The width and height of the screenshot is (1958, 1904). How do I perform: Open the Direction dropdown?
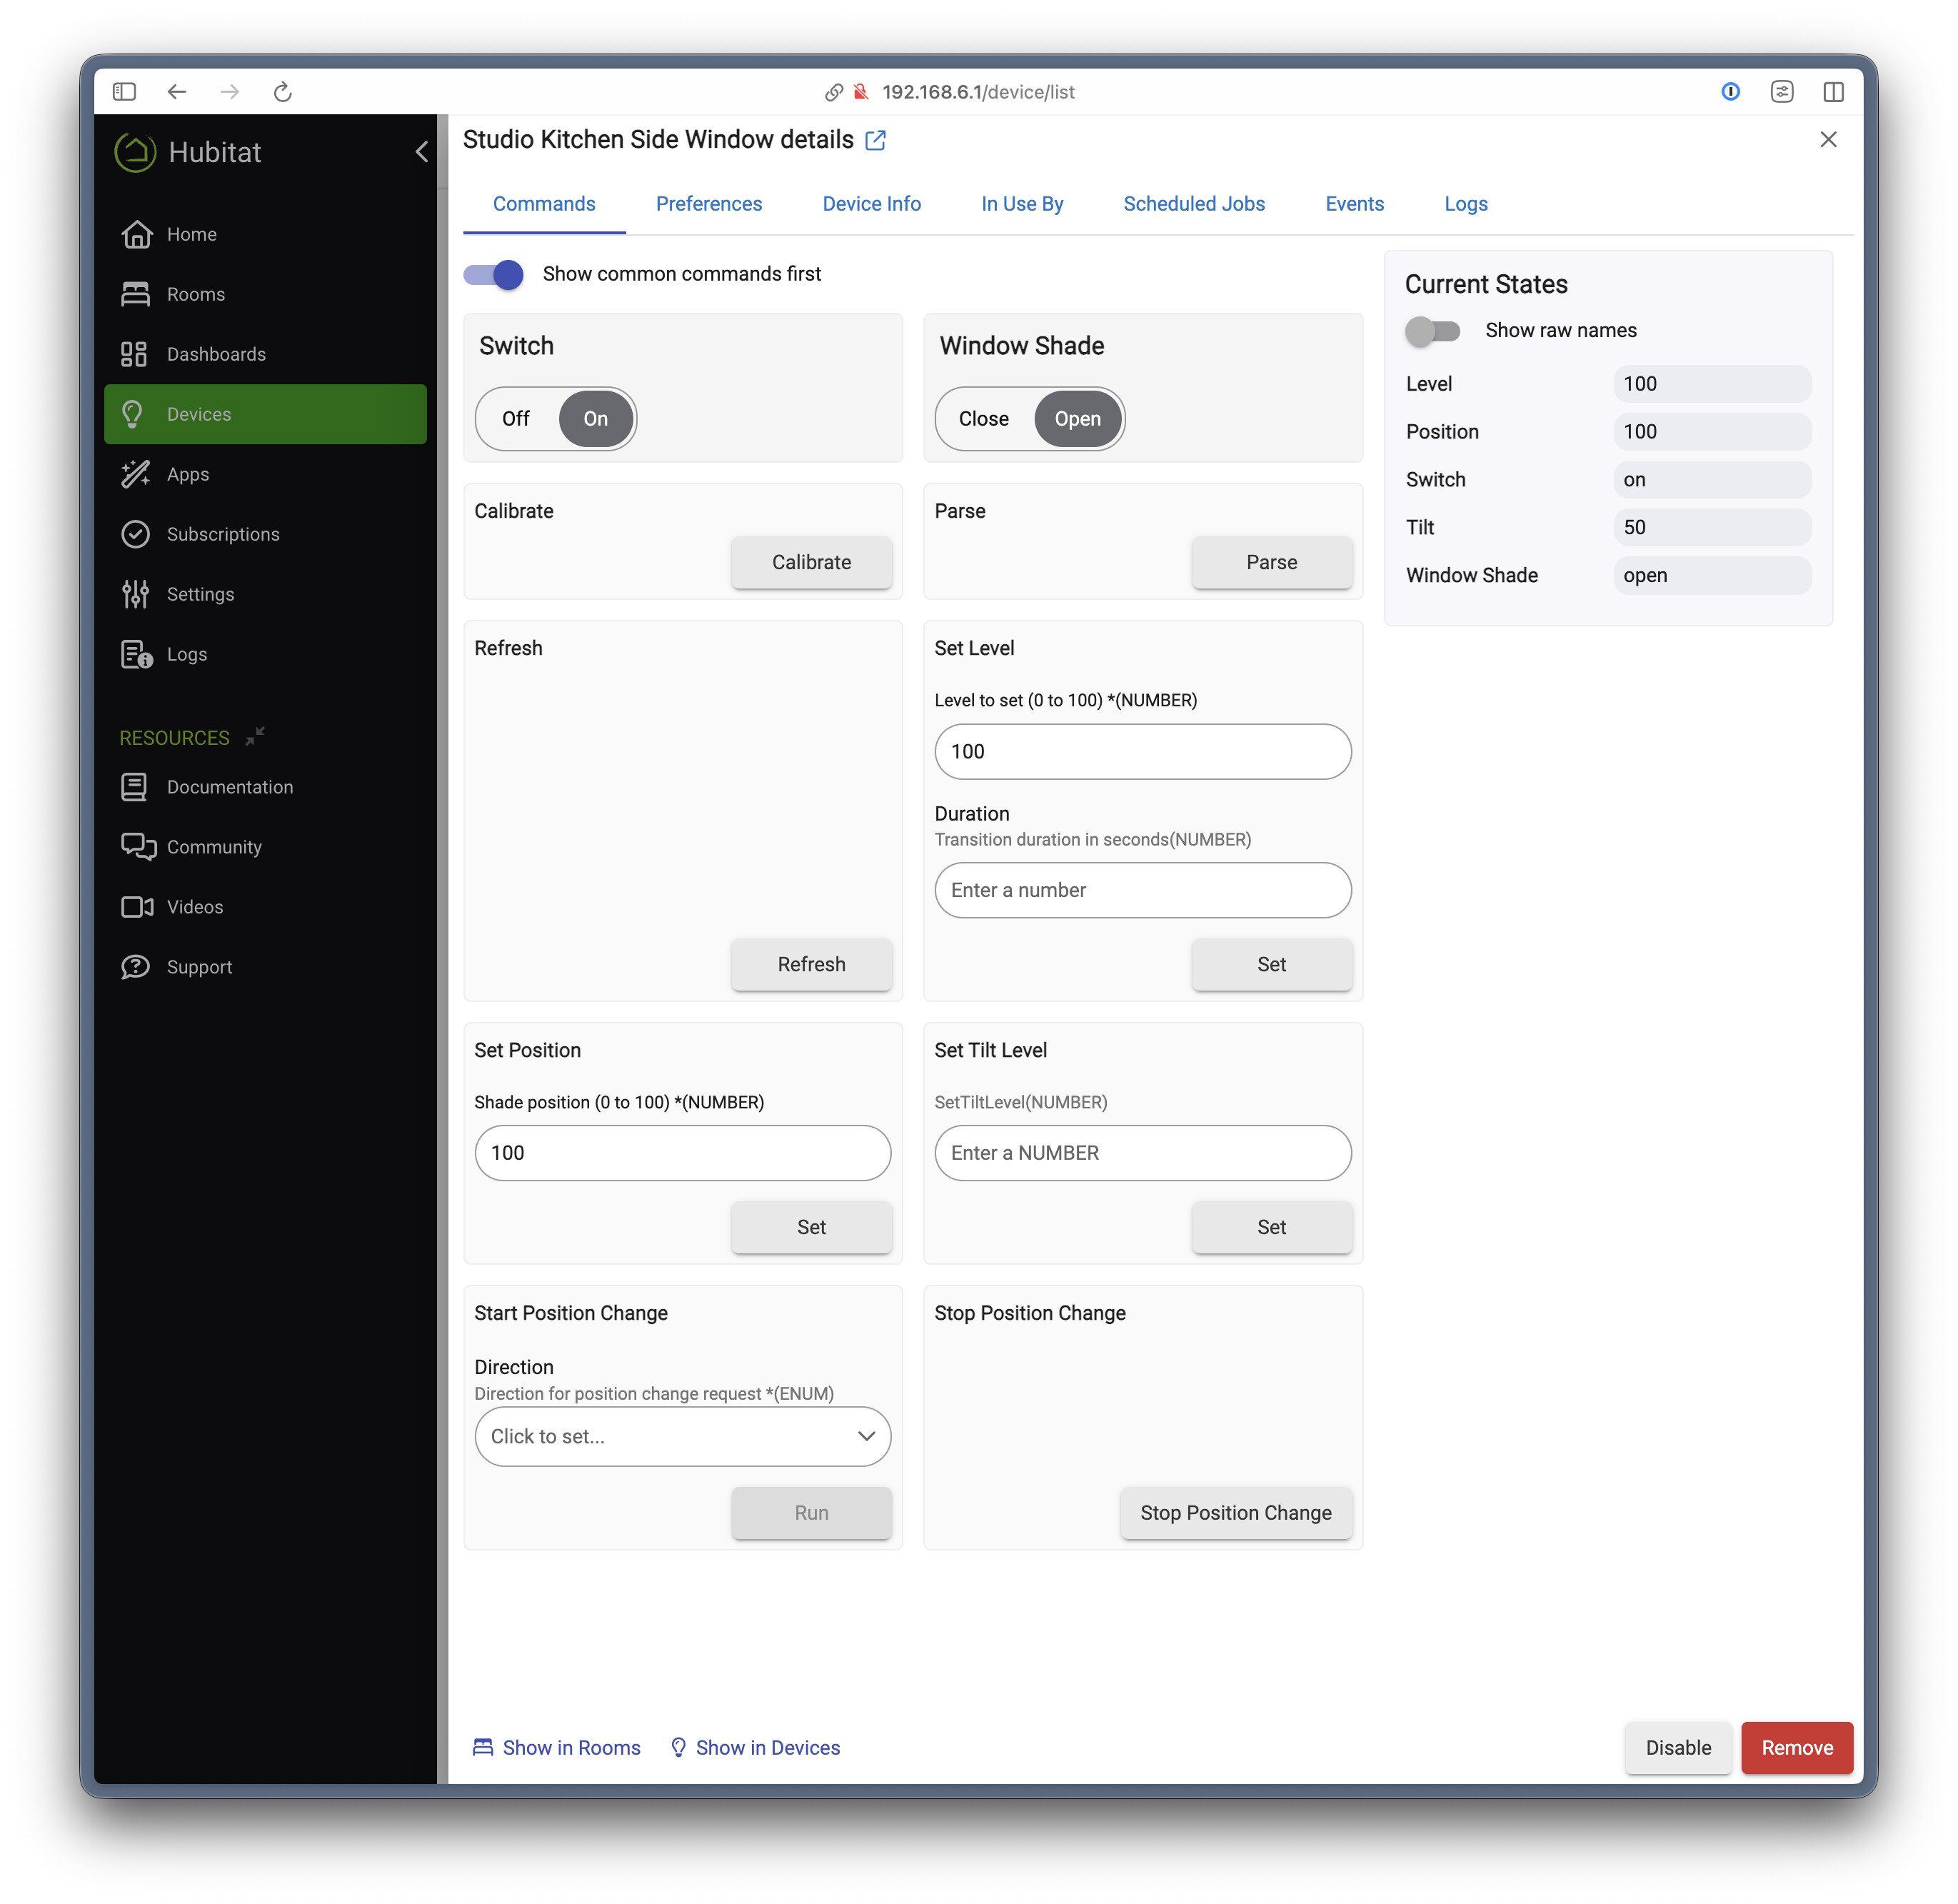click(682, 1436)
